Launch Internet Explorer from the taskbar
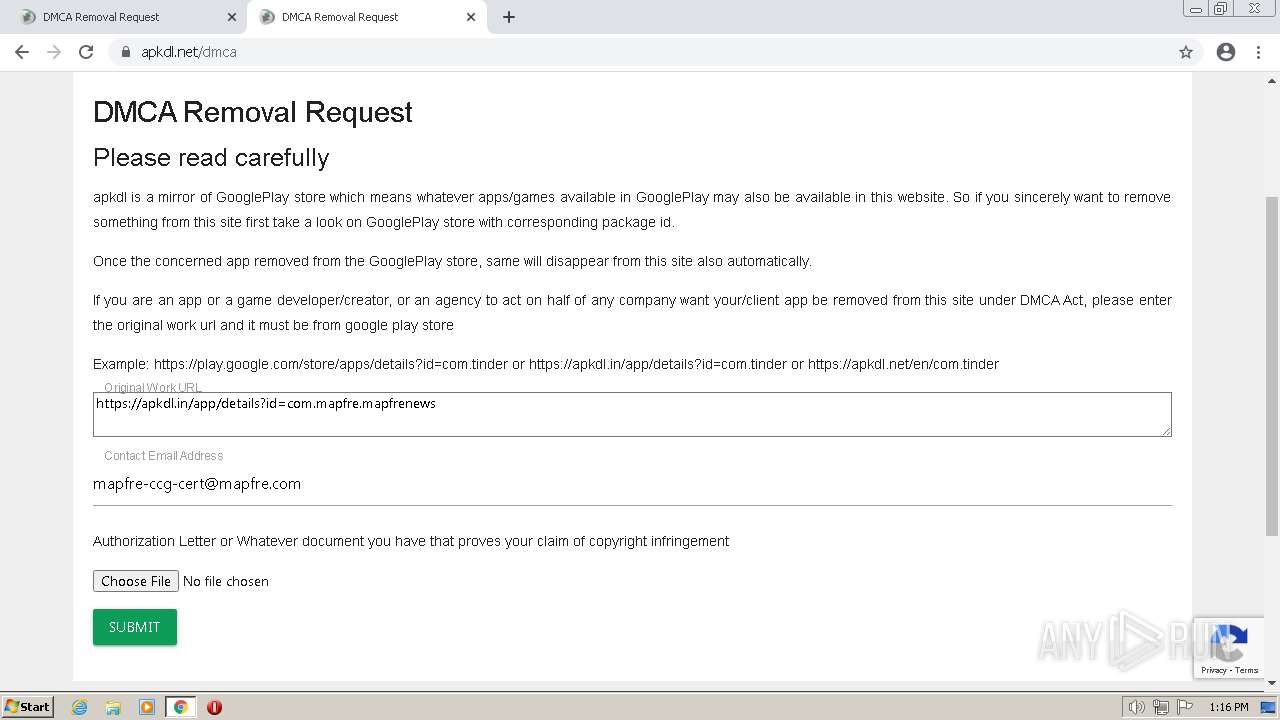This screenshot has height=720, width=1280. point(80,707)
